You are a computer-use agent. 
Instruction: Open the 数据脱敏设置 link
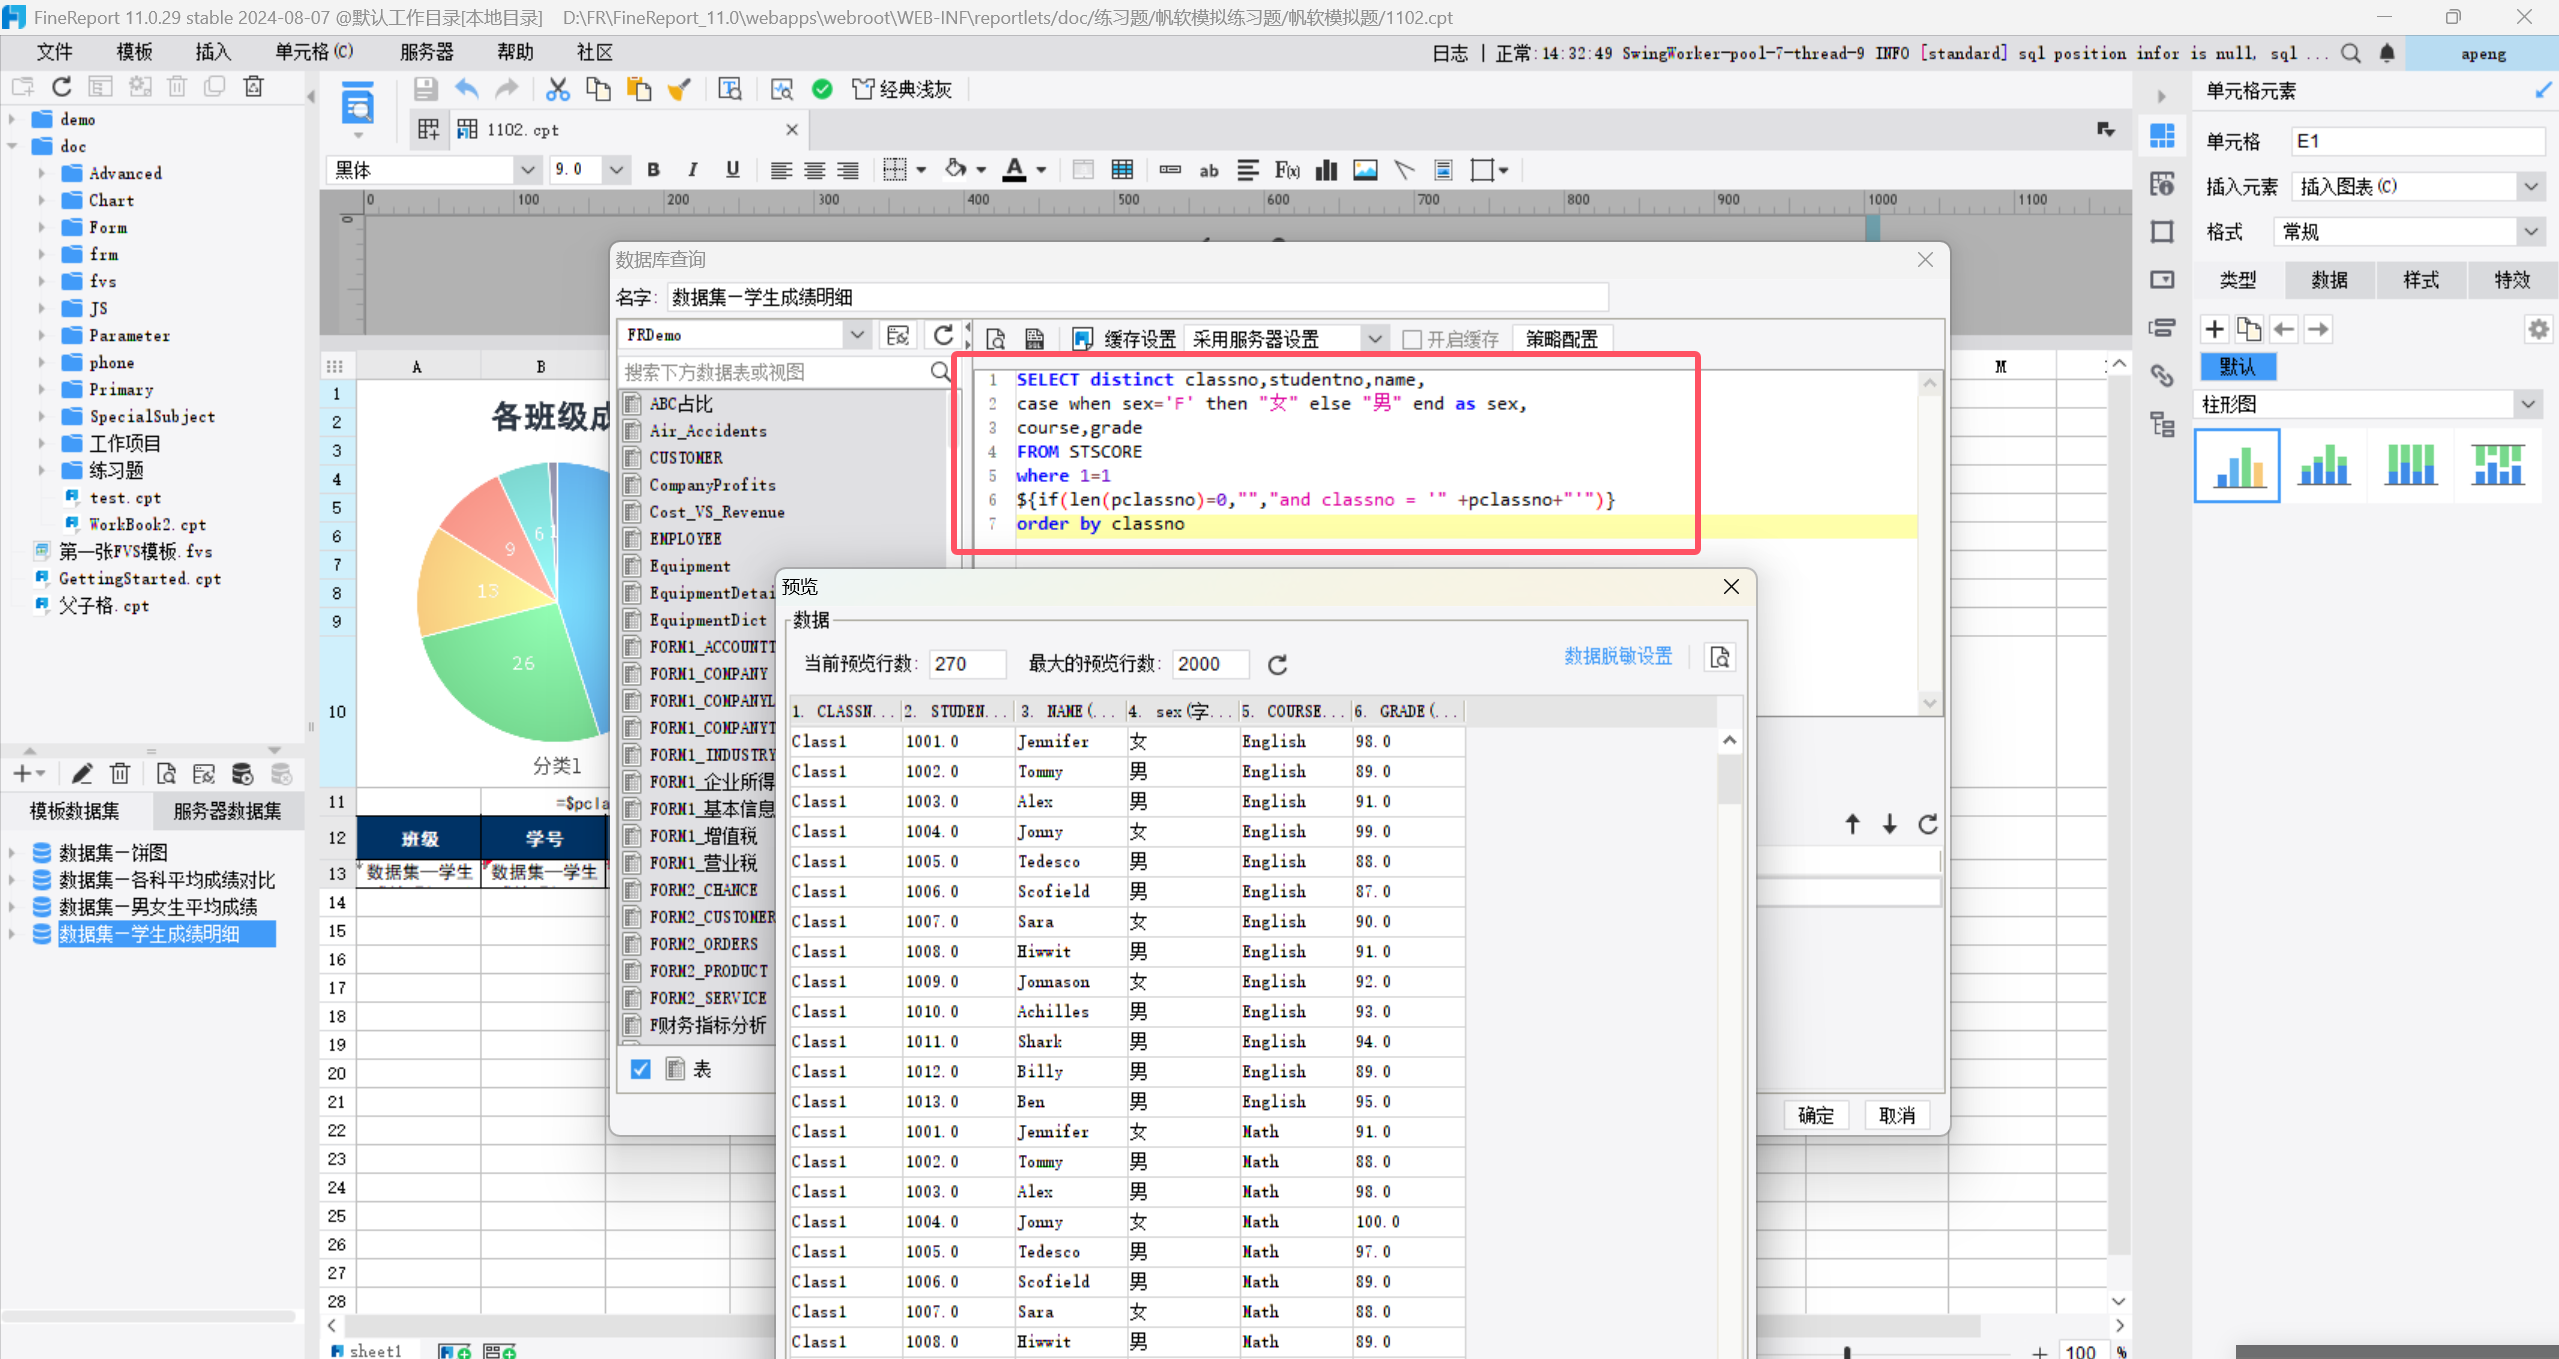[1617, 656]
